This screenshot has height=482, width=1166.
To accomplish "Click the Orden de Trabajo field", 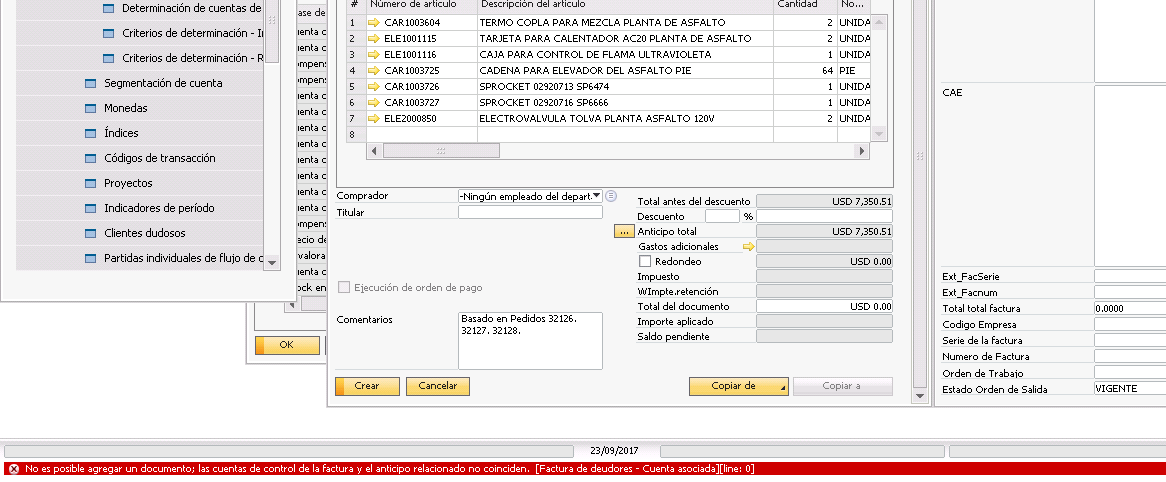I will (x=1130, y=373).
